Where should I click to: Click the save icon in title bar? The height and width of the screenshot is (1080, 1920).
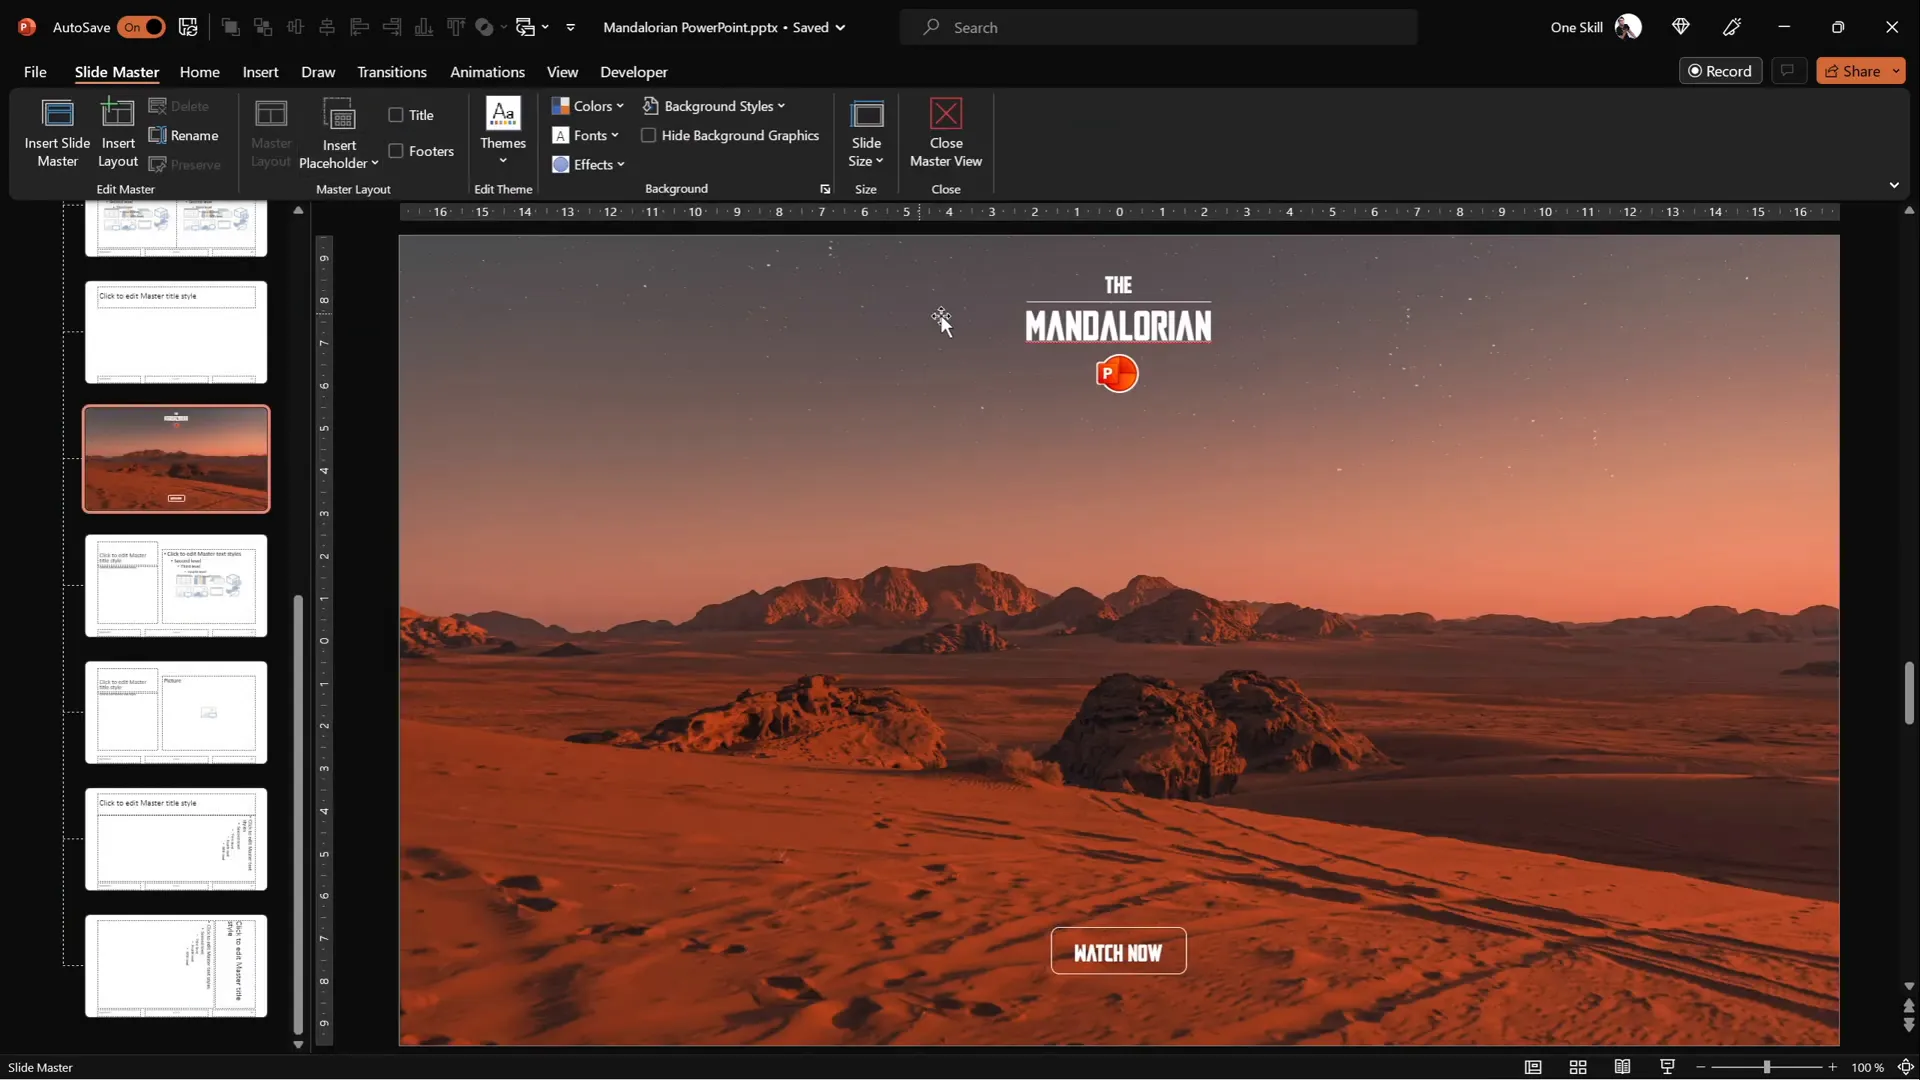pyautogui.click(x=188, y=27)
